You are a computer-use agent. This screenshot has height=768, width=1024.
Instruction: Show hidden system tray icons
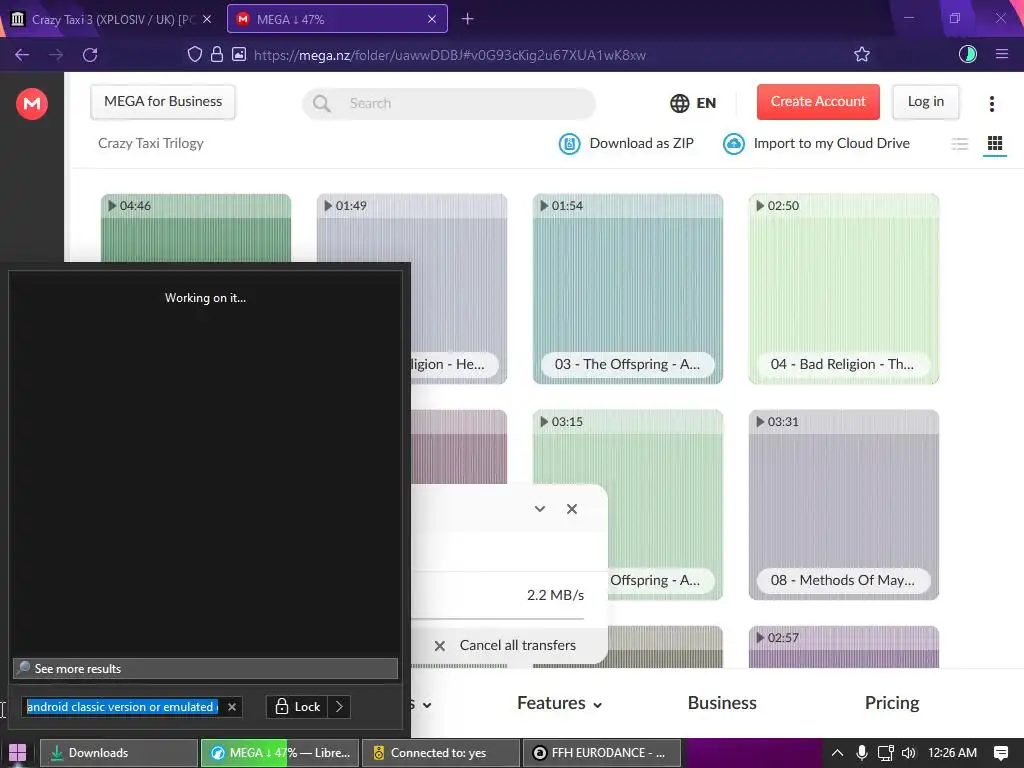point(837,753)
